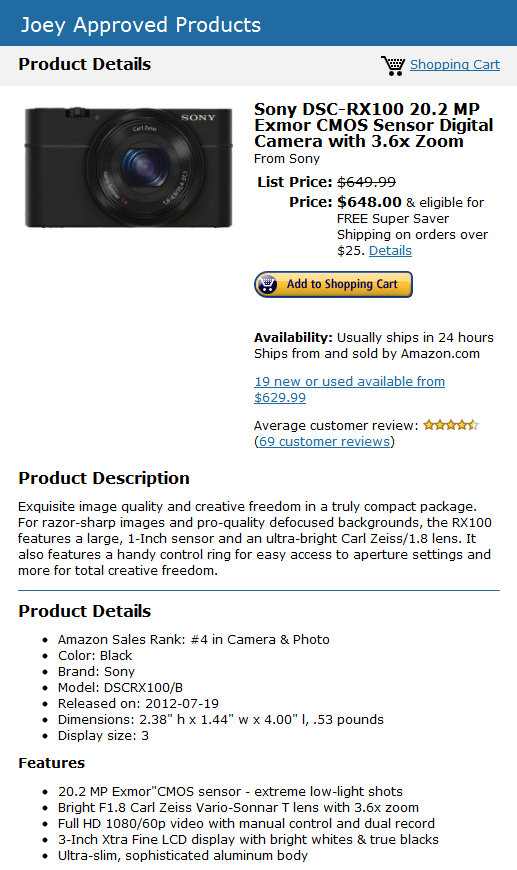Open the Shopping Cart link

(455, 65)
